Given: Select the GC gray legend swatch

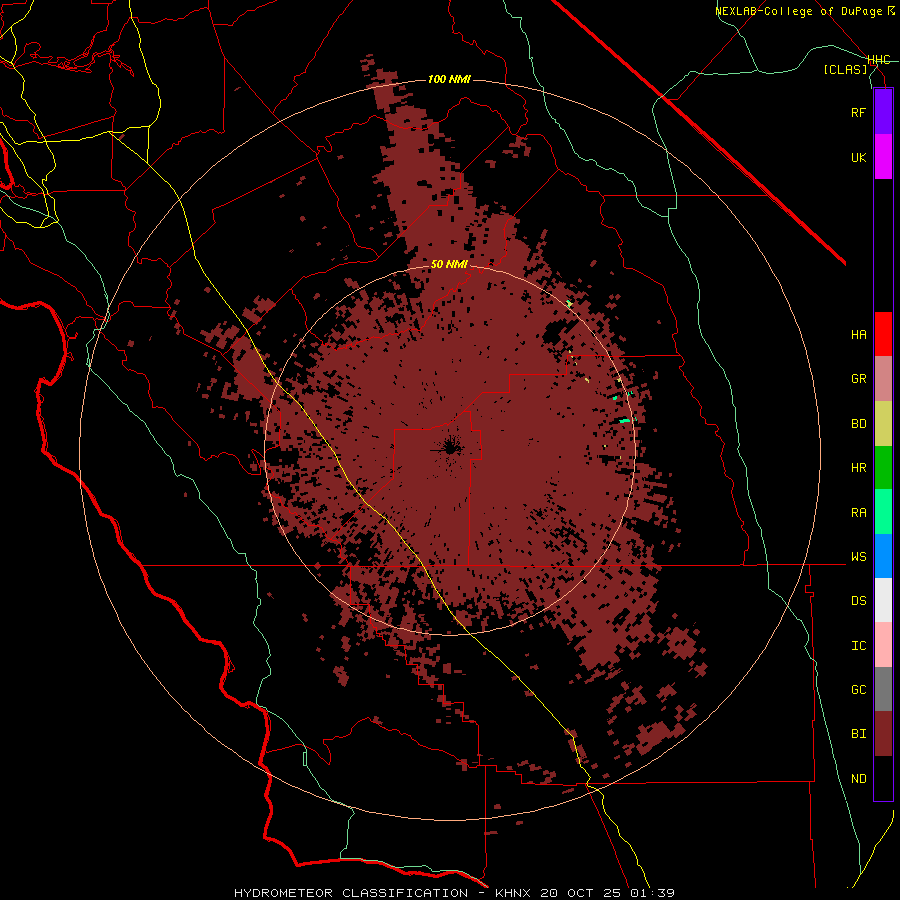Looking at the screenshot, I should point(883,689).
